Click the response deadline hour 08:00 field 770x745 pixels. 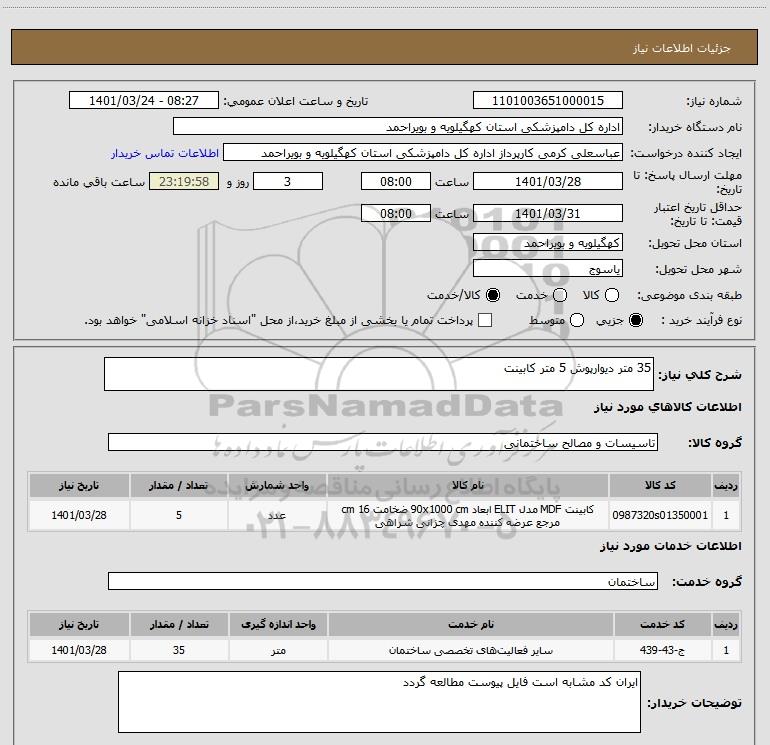[396, 182]
